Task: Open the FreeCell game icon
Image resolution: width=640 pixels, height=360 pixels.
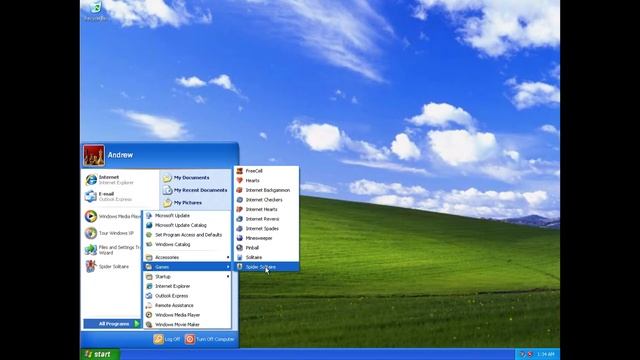Action: coord(240,171)
